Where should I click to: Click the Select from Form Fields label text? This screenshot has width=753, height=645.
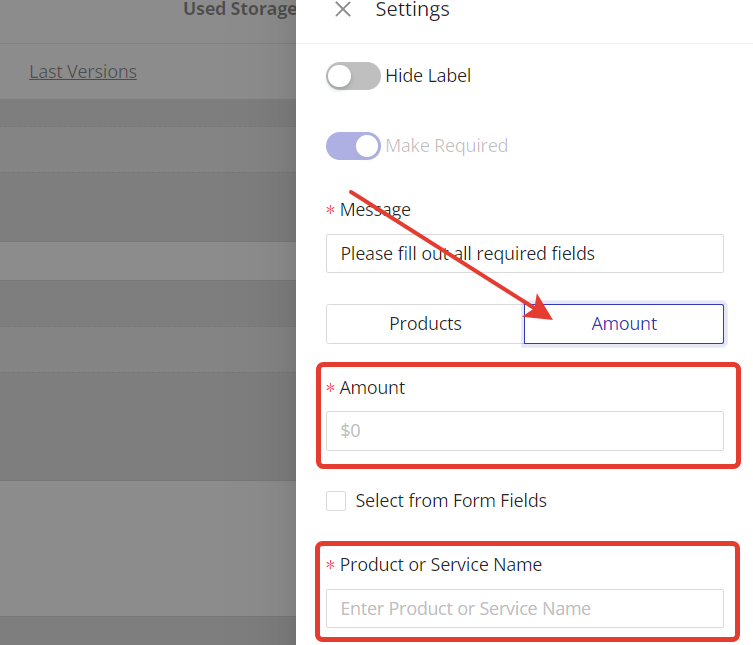click(451, 501)
